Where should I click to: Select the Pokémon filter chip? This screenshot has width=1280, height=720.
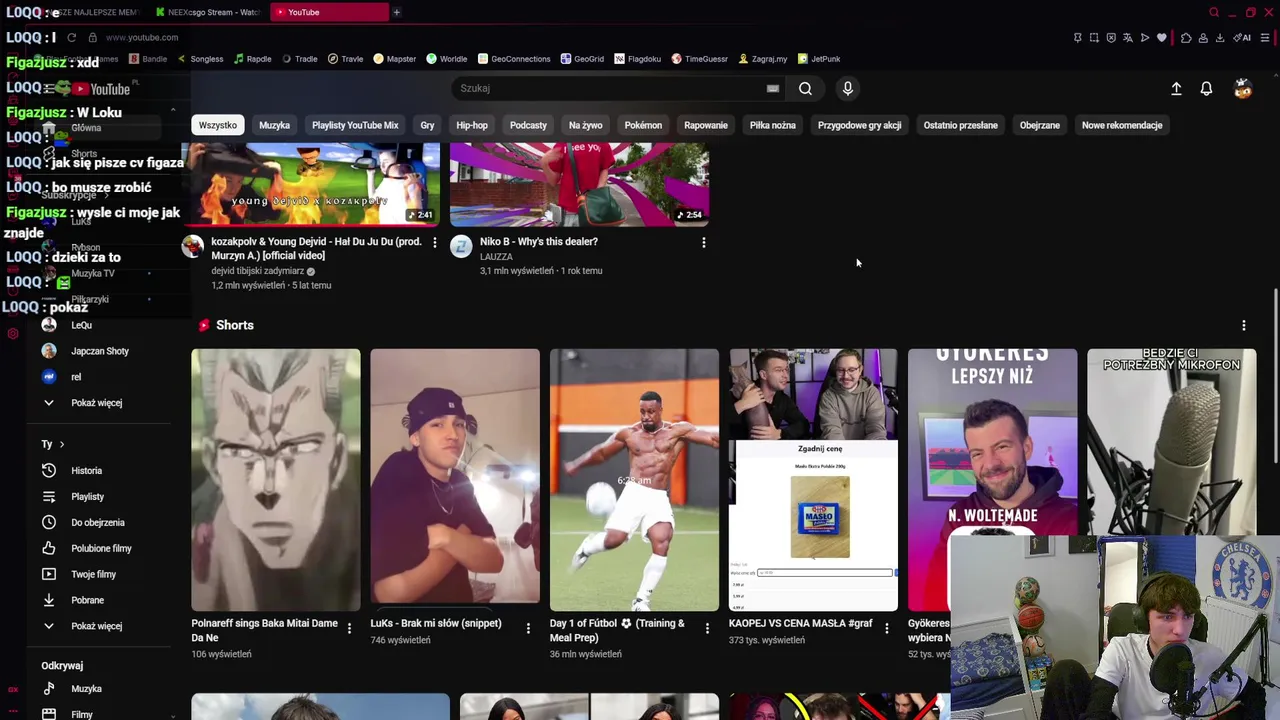(x=643, y=125)
